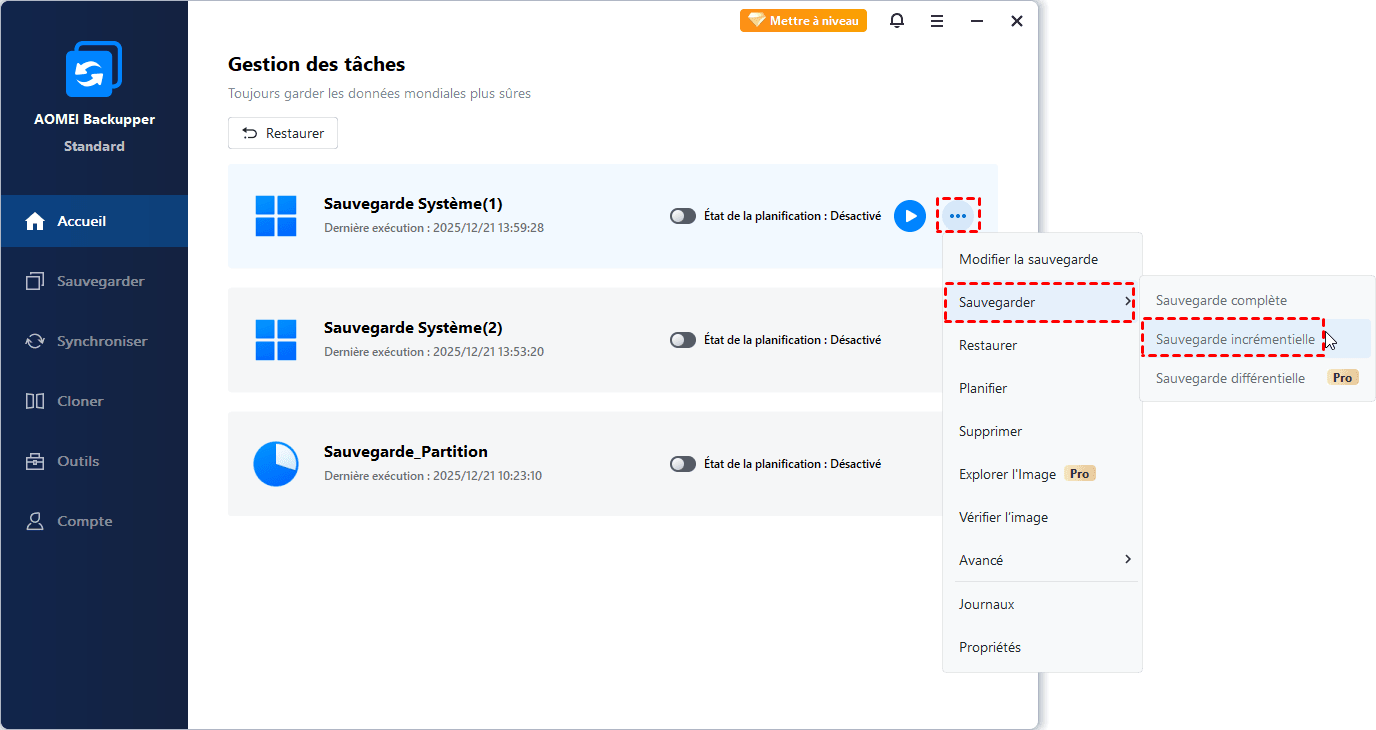This screenshot has height=730, width=1376.
Task: Open Outils in the sidebar
Action: pyautogui.click(x=78, y=461)
